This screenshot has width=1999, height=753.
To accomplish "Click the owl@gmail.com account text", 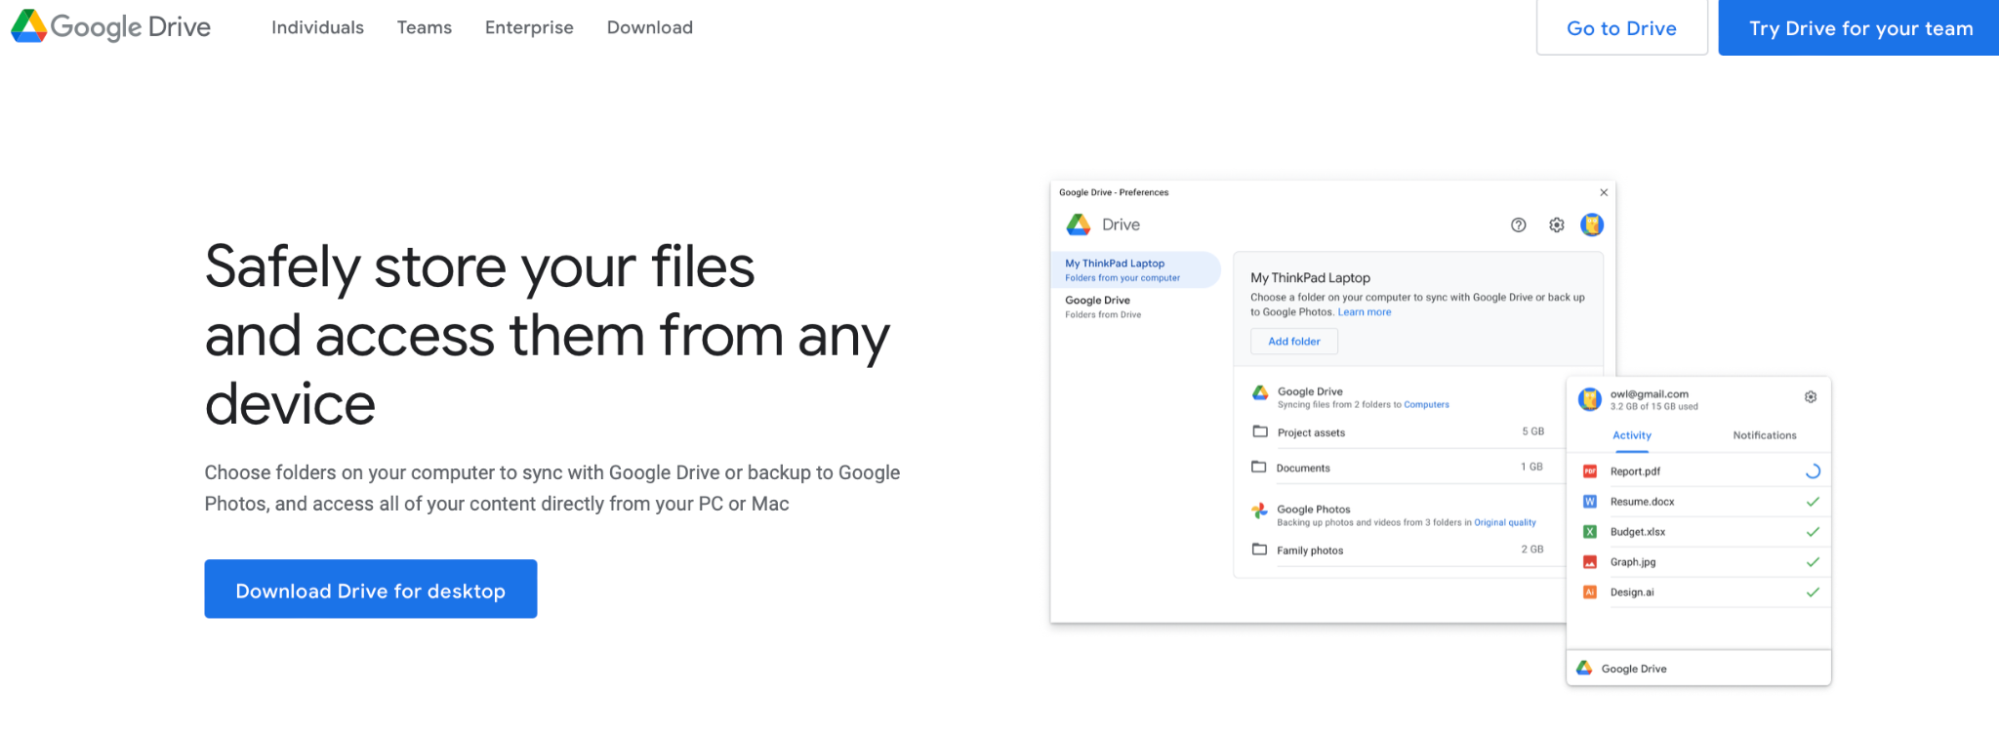I will (1649, 394).
